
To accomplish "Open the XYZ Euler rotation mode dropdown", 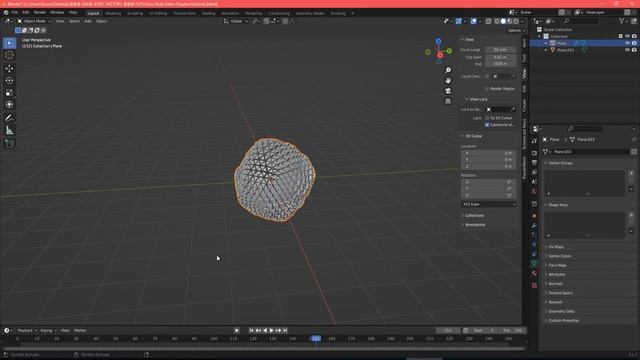I will (489, 204).
